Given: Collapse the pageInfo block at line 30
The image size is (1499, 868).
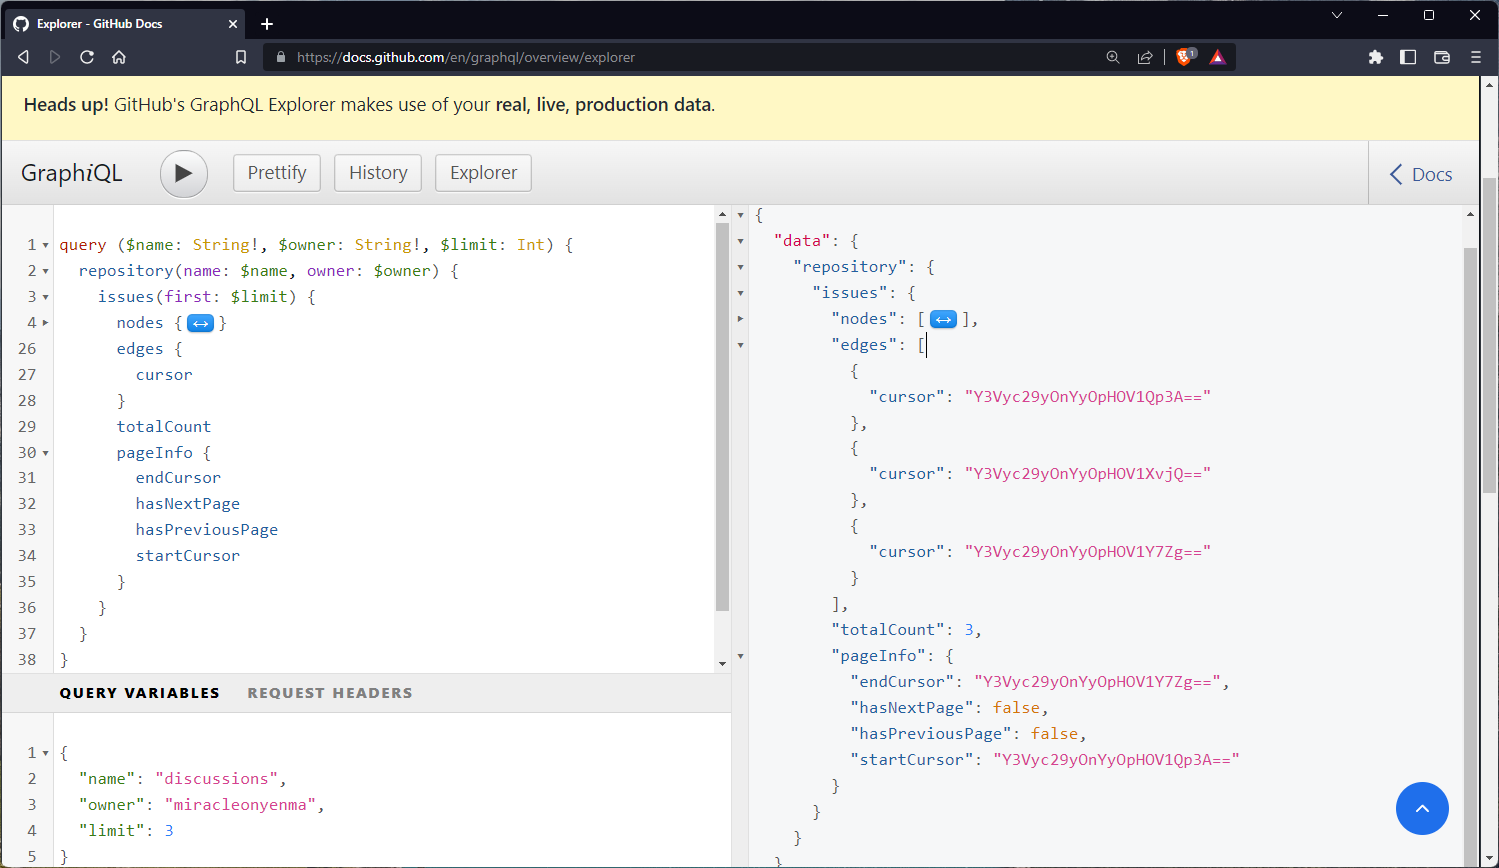Looking at the screenshot, I should 45,453.
